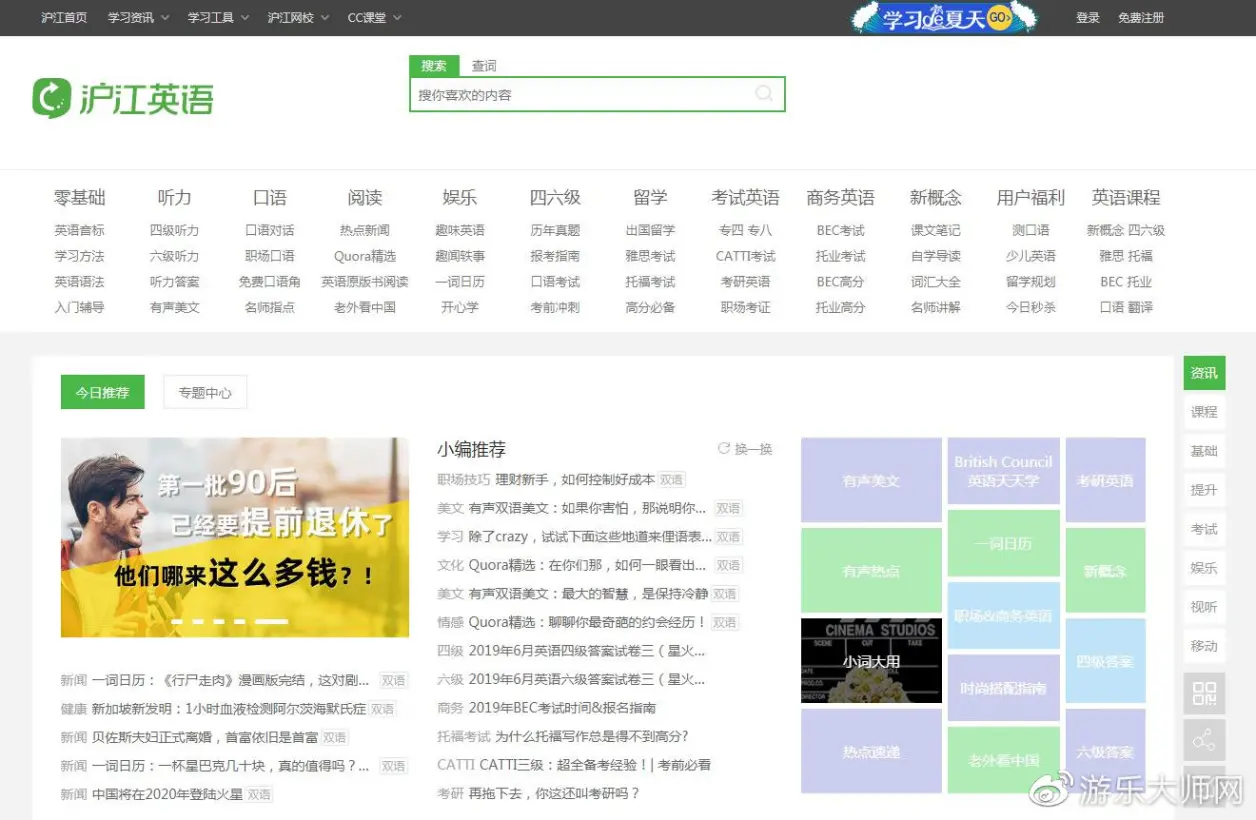
Task: Select the 专题中心 tab
Action: pos(205,392)
